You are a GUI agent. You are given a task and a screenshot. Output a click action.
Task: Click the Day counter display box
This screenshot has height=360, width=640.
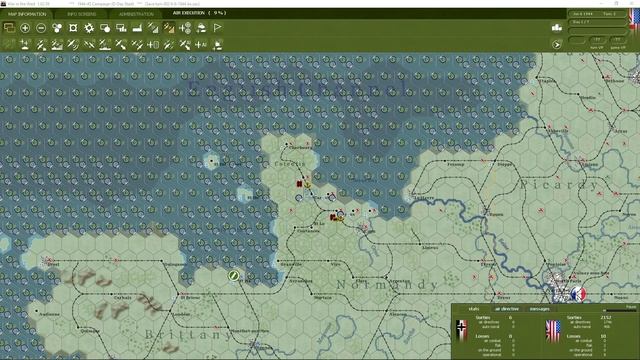pyautogui.click(x=598, y=22)
